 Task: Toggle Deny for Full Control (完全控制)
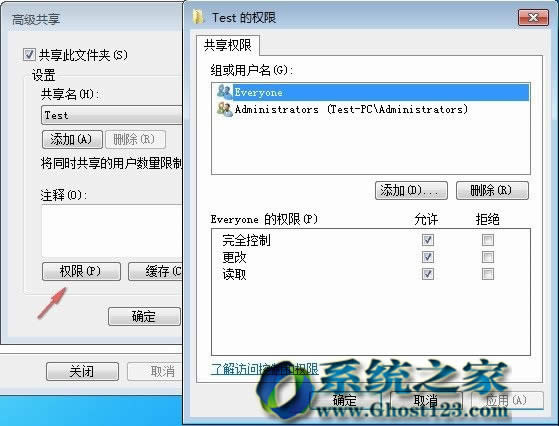pos(488,240)
